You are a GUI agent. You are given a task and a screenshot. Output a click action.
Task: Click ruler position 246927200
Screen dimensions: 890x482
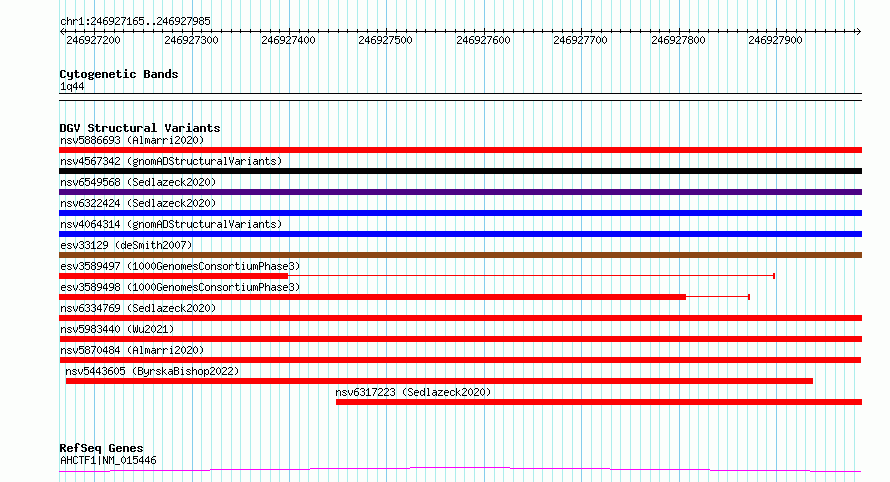(93, 40)
